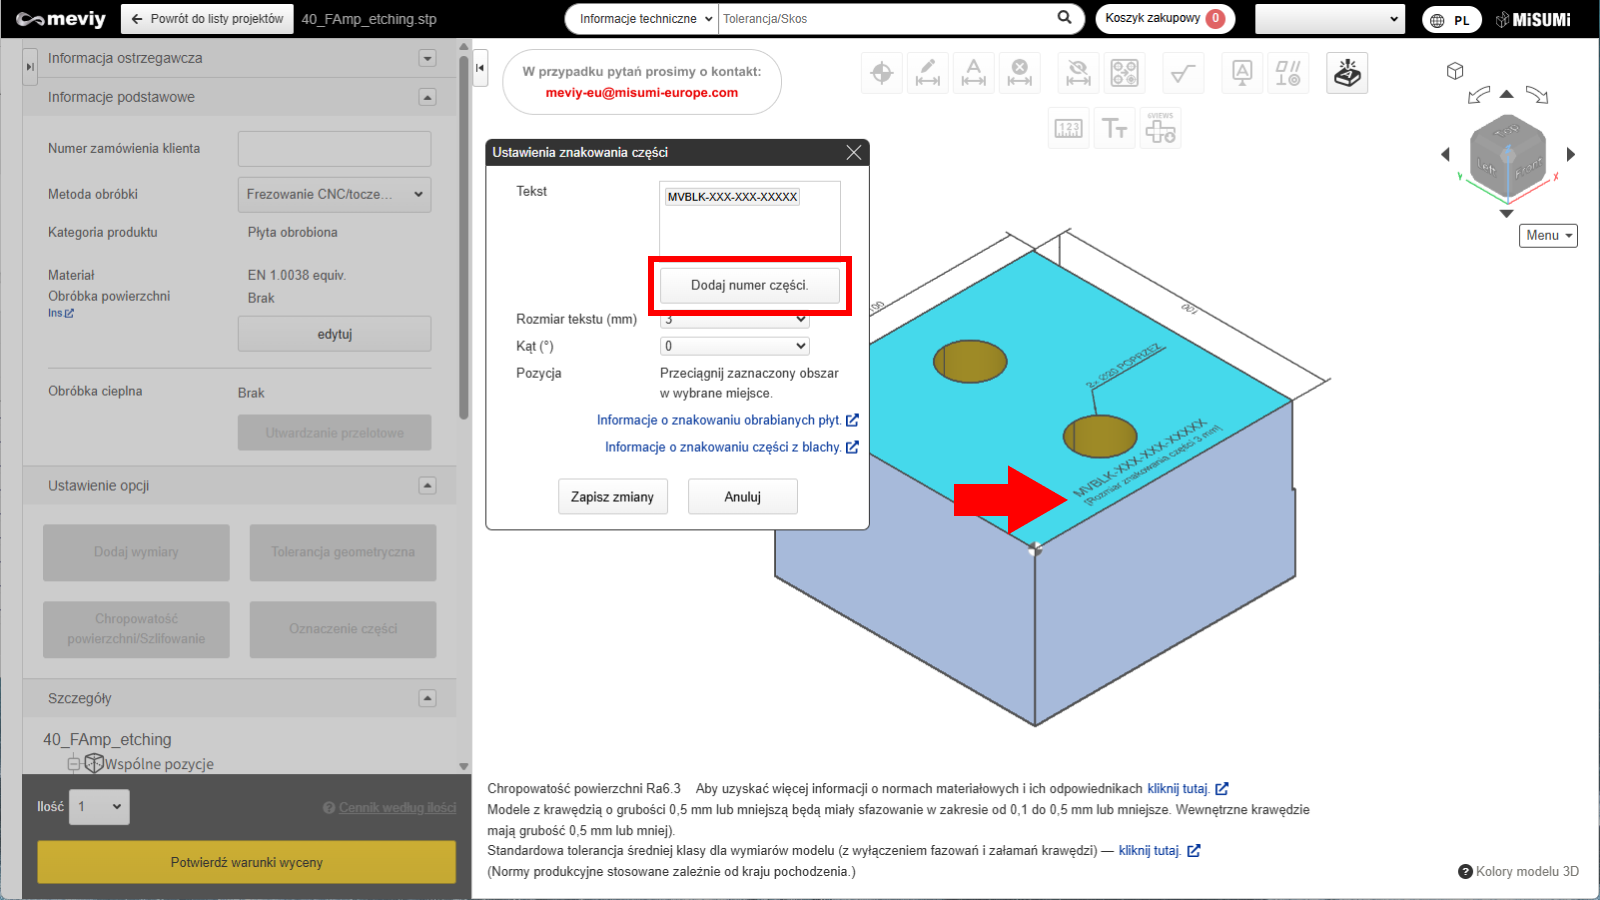Select the surface roughness symbol tool
This screenshot has height=900, width=1600.
1183,73
